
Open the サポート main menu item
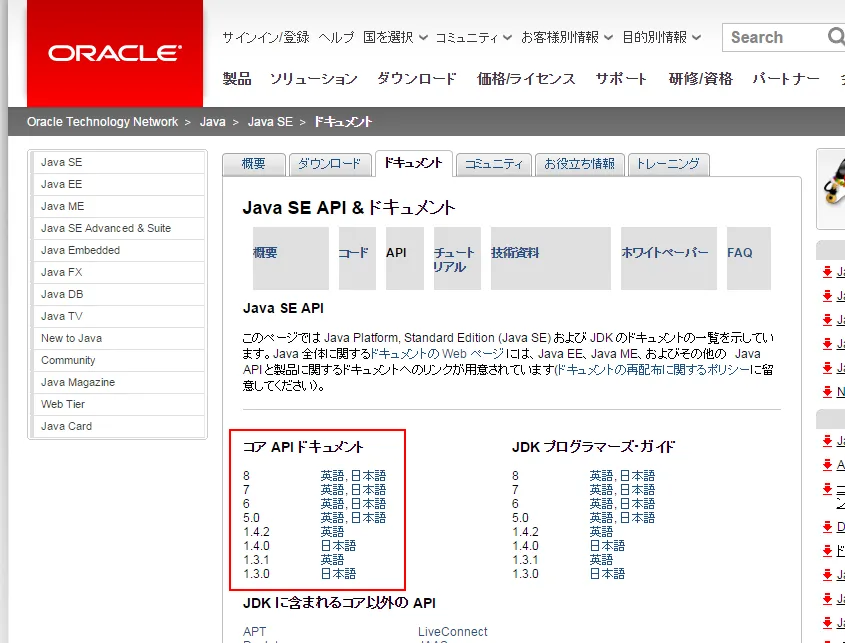tap(621, 79)
